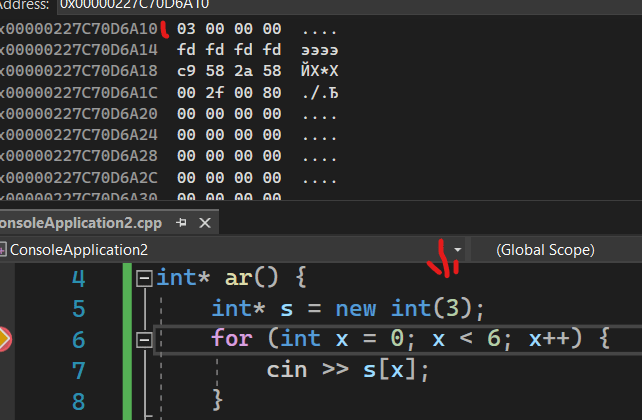Close the ConsoleApplication2.cpp tab

click(205, 223)
